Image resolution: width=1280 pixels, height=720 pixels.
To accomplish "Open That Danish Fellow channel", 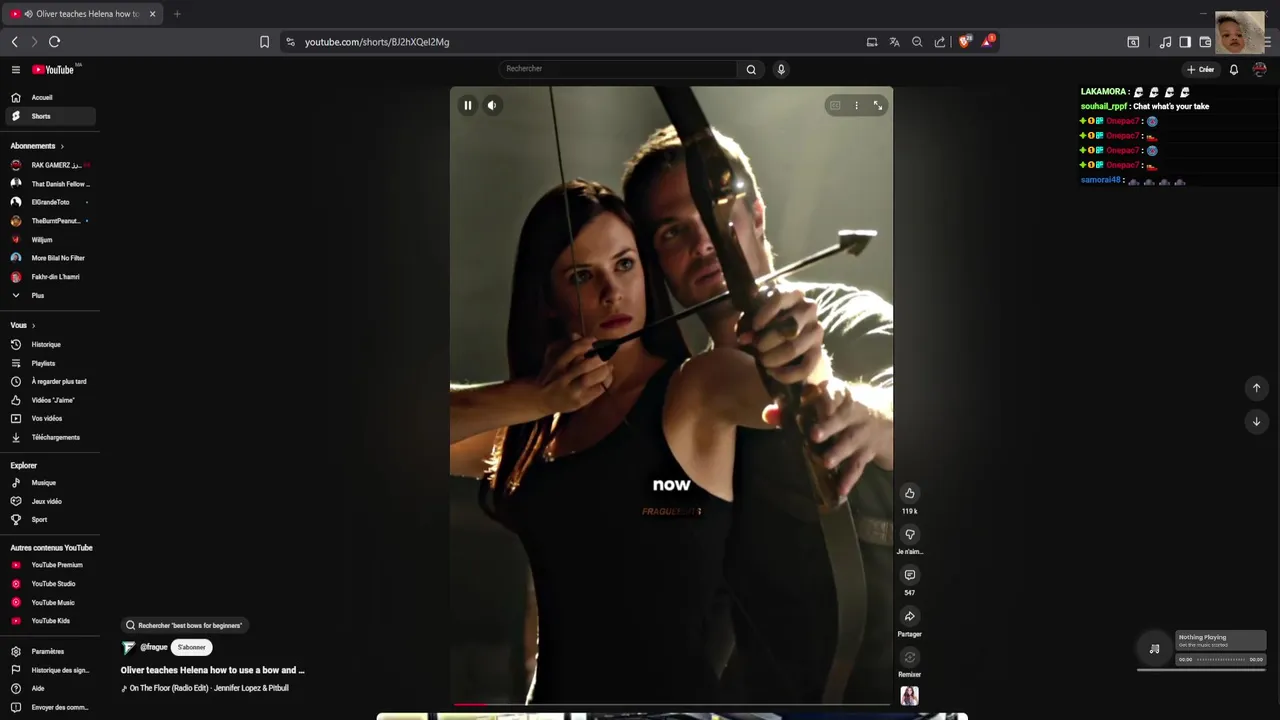I will [50, 184].
